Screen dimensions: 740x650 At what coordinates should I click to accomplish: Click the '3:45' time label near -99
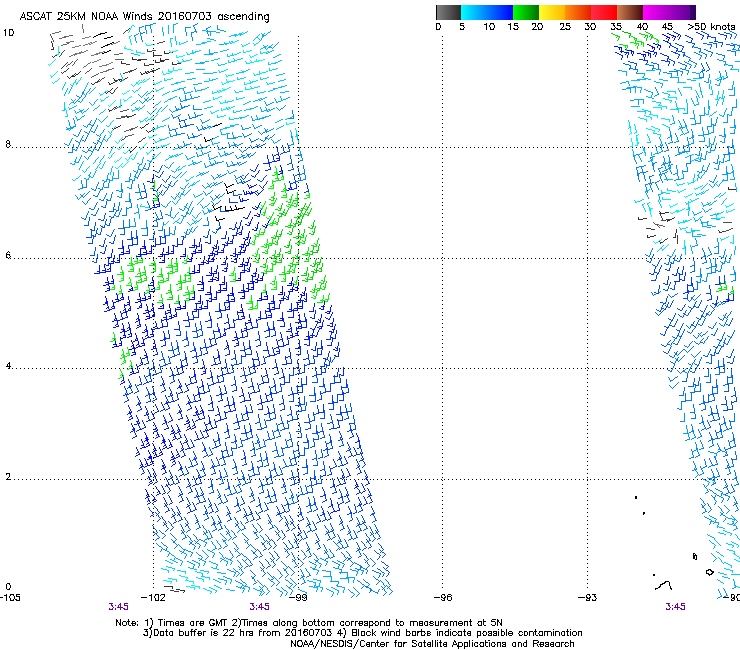[260, 607]
